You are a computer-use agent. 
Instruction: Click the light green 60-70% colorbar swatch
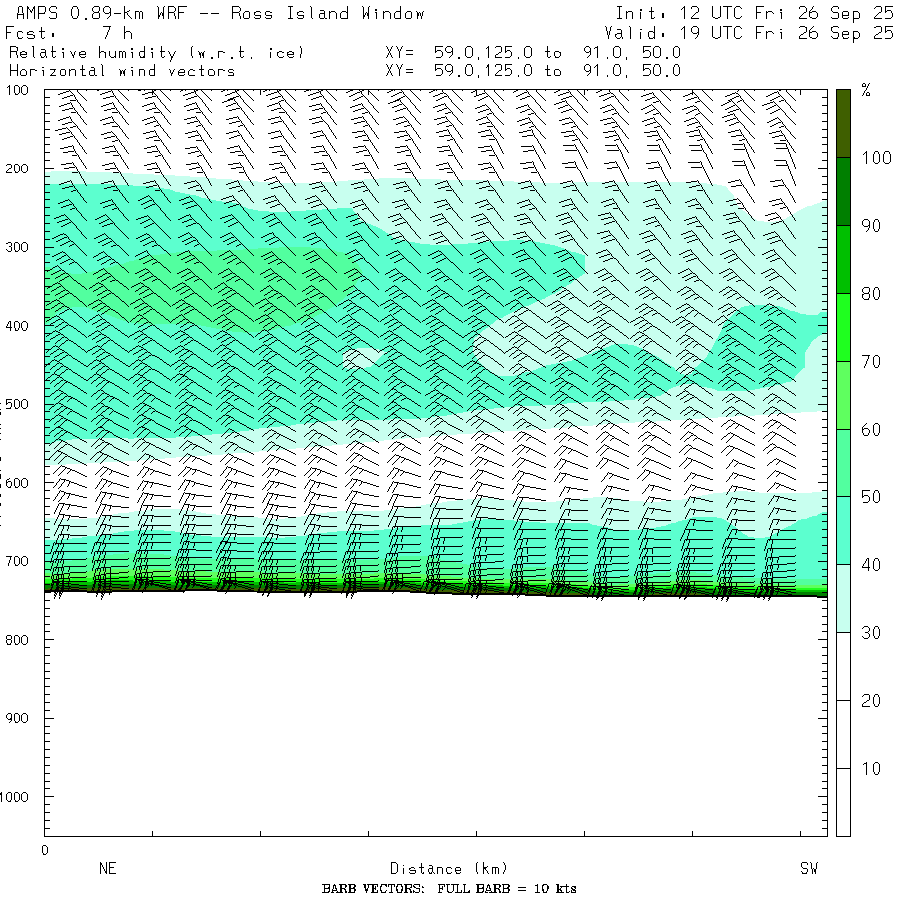pos(843,395)
